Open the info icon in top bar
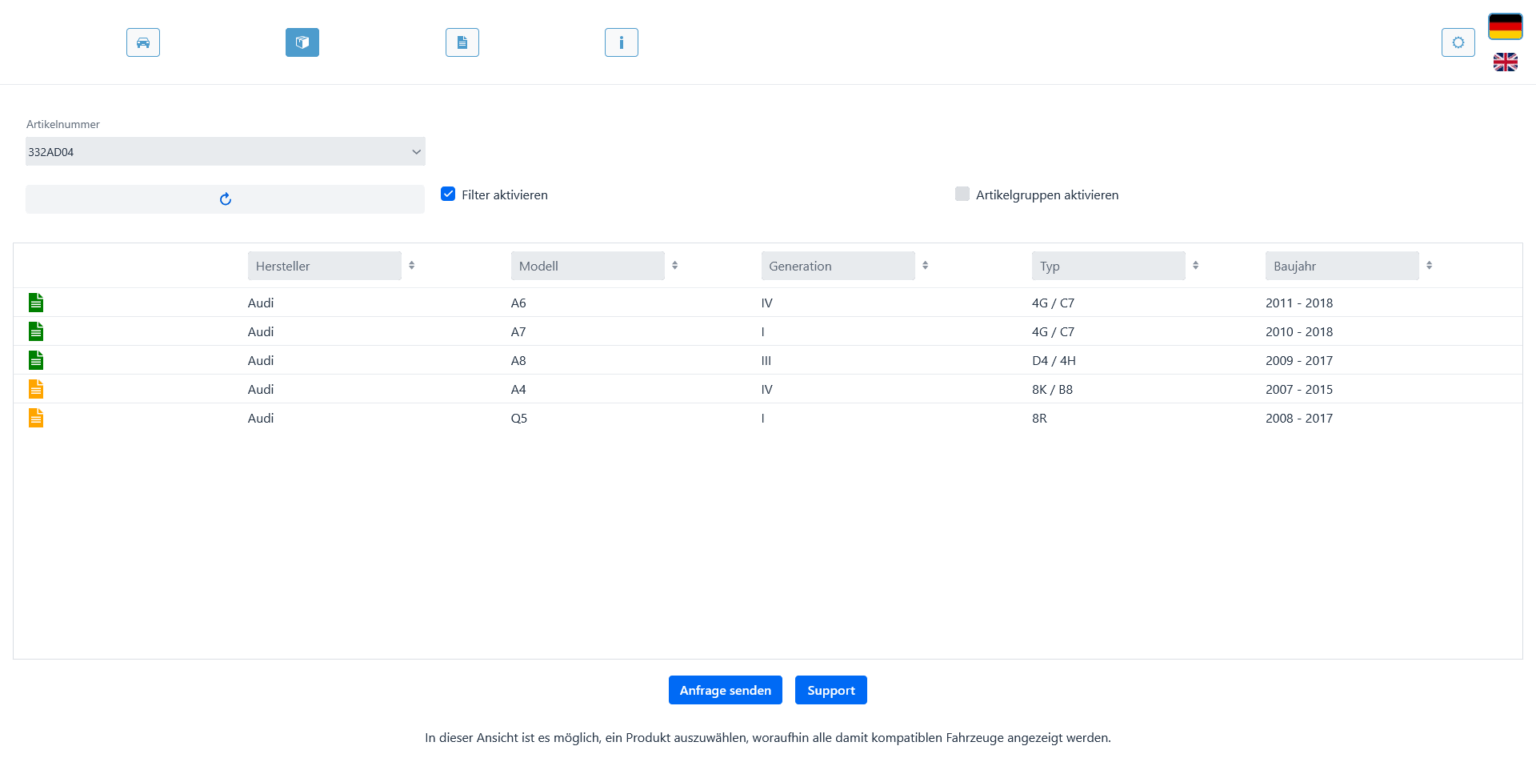The width and height of the screenshot is (1536, 758). pos(621,42)
